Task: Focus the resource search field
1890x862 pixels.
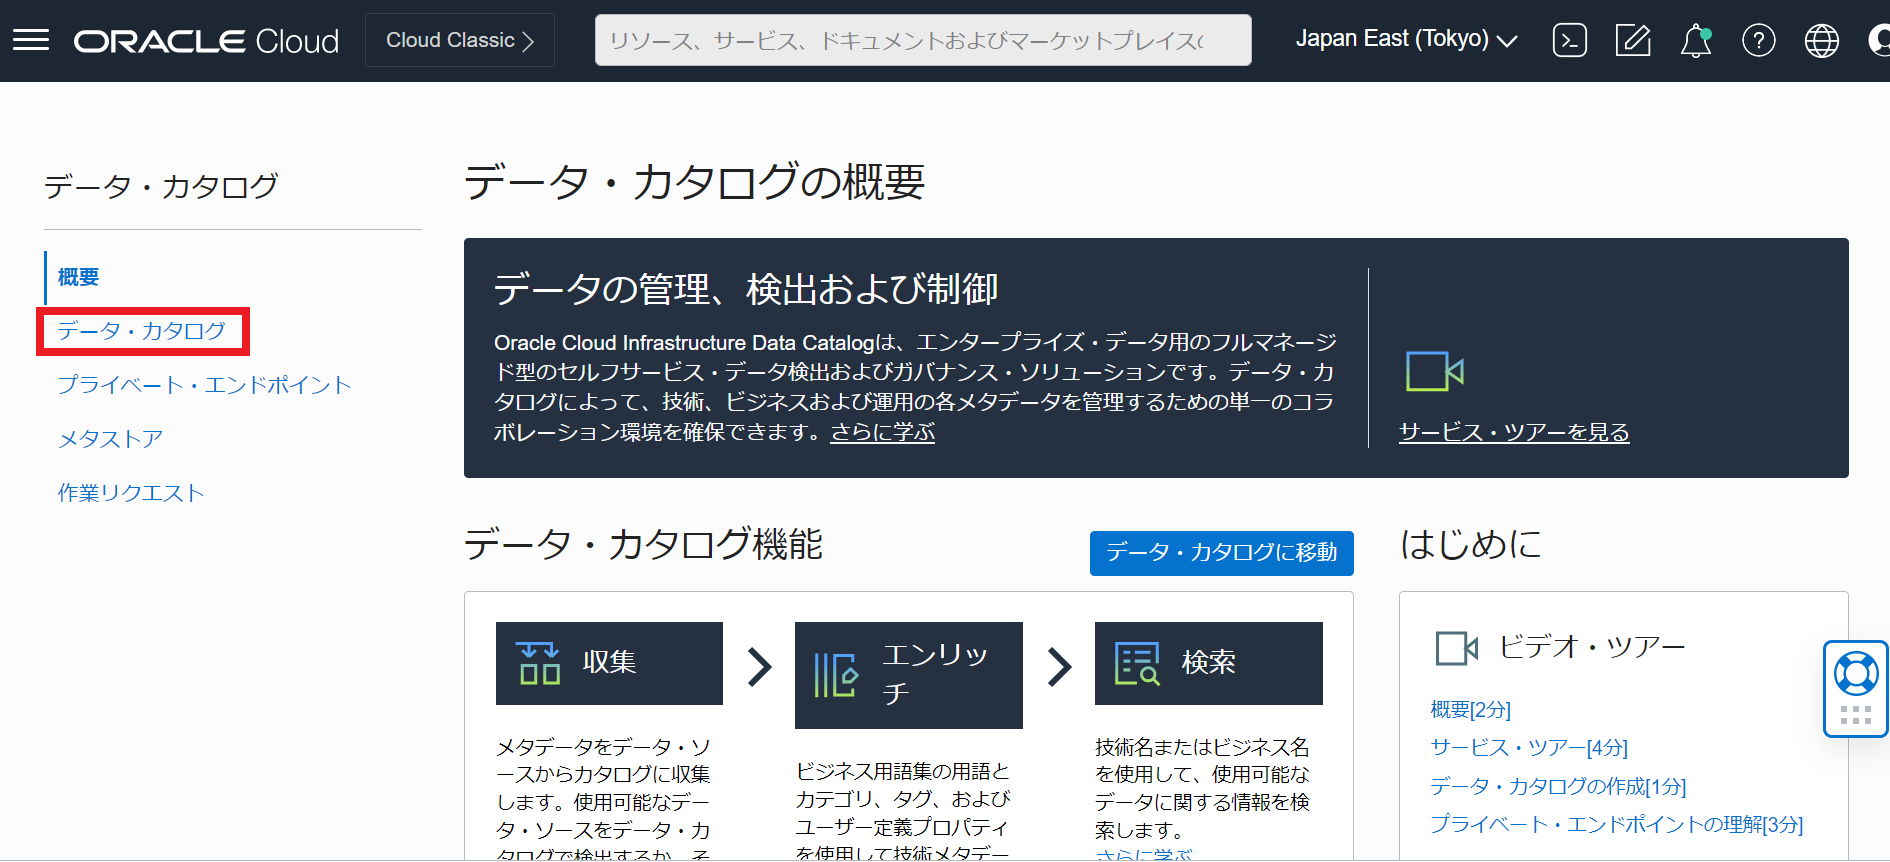Action: coord(922,40)
